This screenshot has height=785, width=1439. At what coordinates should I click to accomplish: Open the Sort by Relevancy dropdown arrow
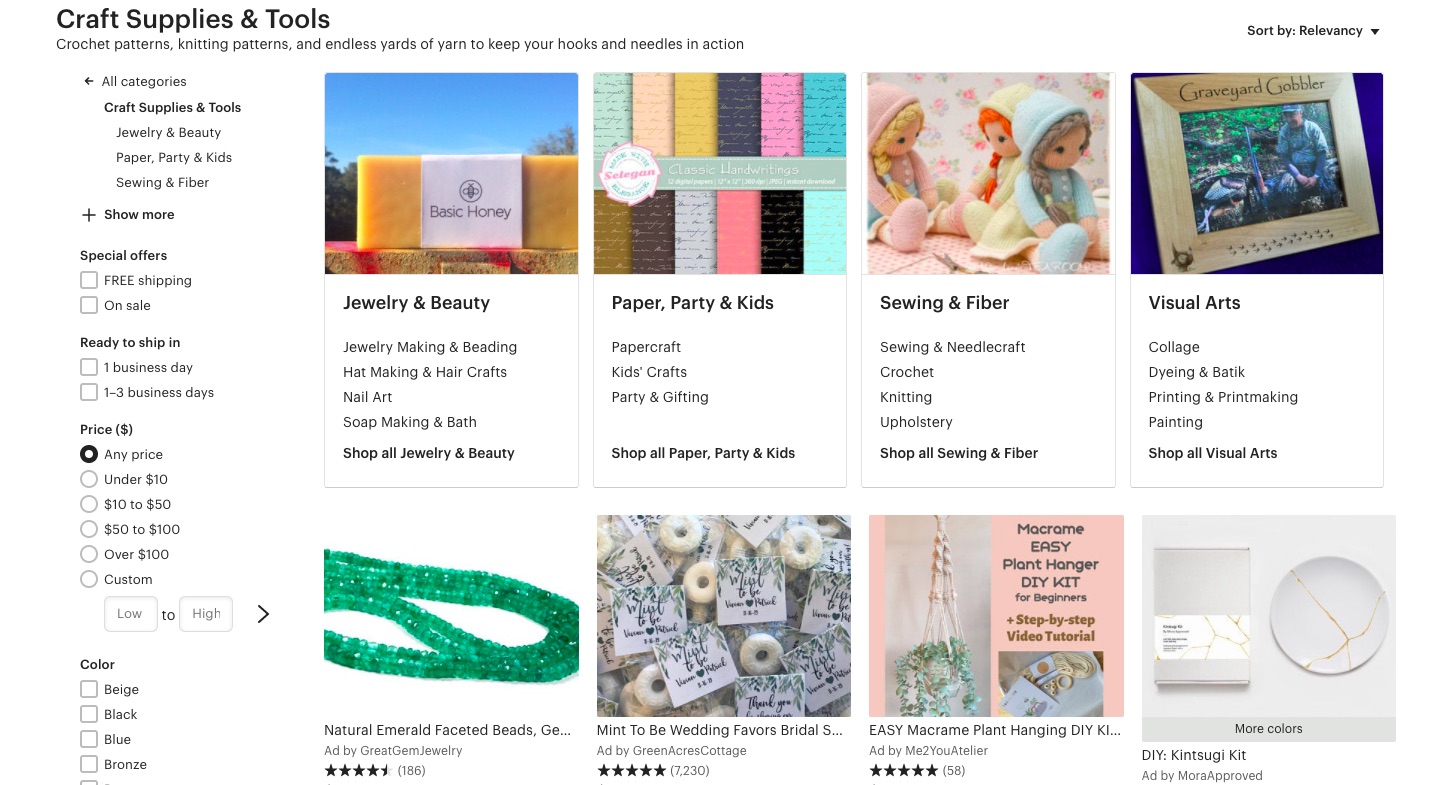[x=1375, y=30]
